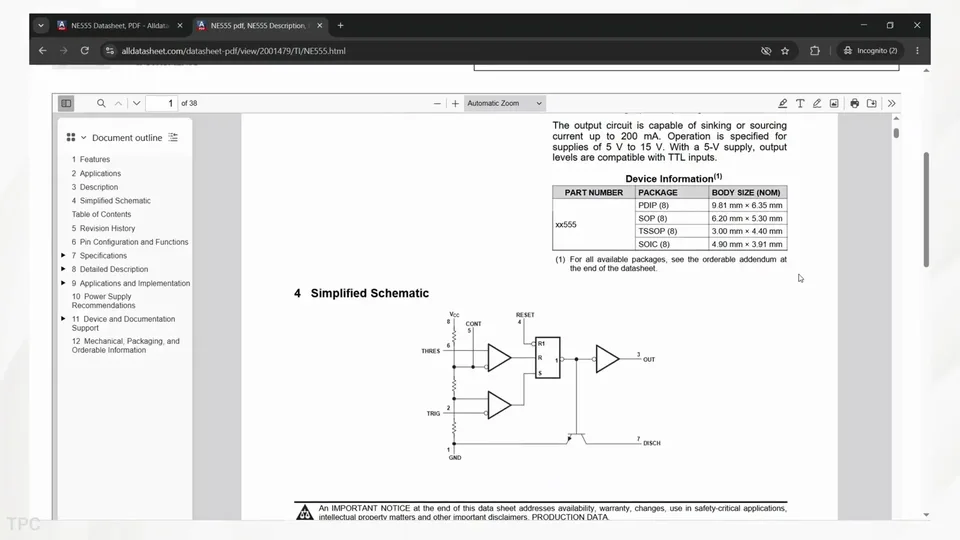Image resolution: width=960 pixels, height=540 pixels.
Task: Open the find-in-document search icon
Action: 101,103
